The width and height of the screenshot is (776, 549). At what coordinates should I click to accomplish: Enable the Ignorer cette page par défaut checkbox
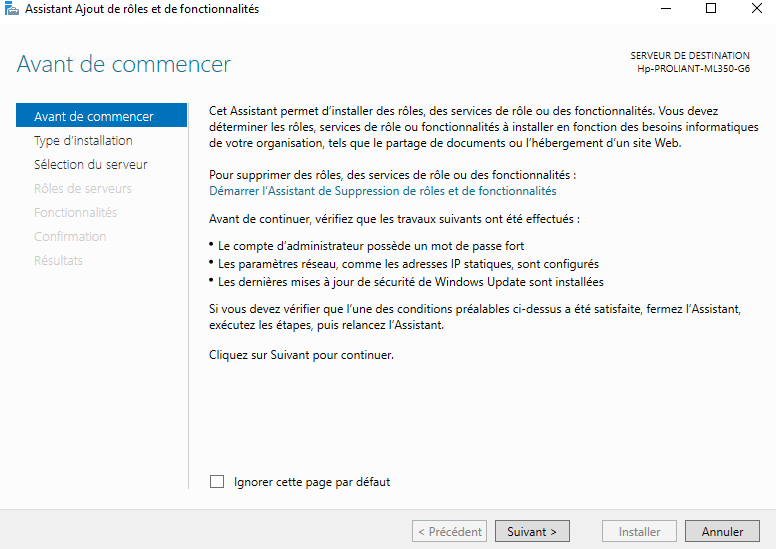pos(217,482)
